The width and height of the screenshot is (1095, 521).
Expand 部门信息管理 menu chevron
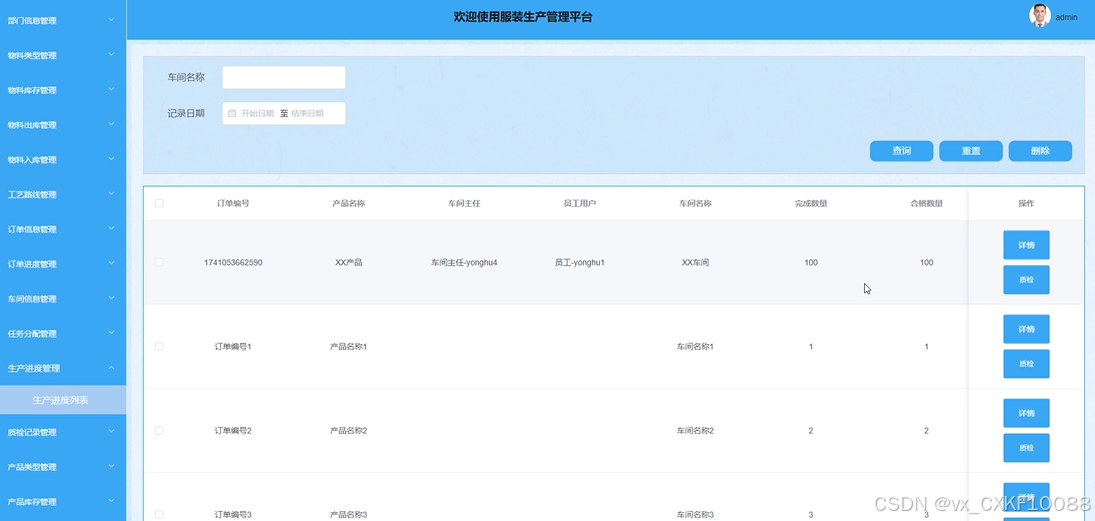pos(111,20)
